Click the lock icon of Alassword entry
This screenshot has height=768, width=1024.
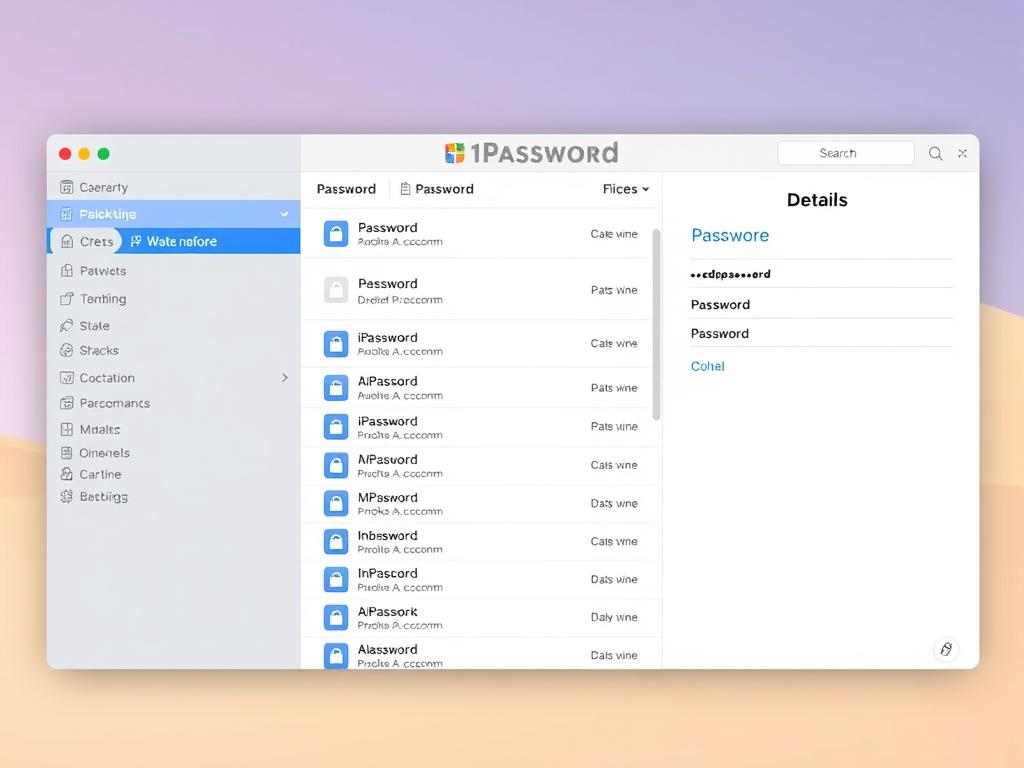tap(336, 655)
